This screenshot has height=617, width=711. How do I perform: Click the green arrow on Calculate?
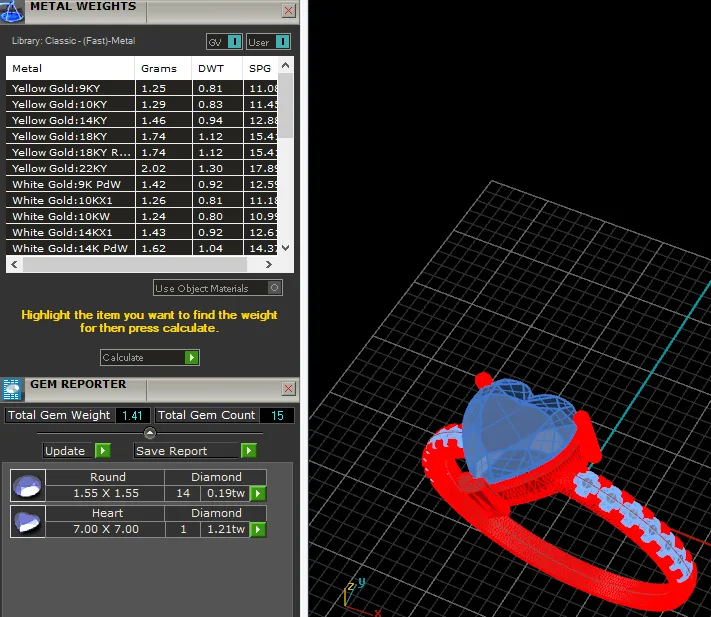tap(191, 357)
